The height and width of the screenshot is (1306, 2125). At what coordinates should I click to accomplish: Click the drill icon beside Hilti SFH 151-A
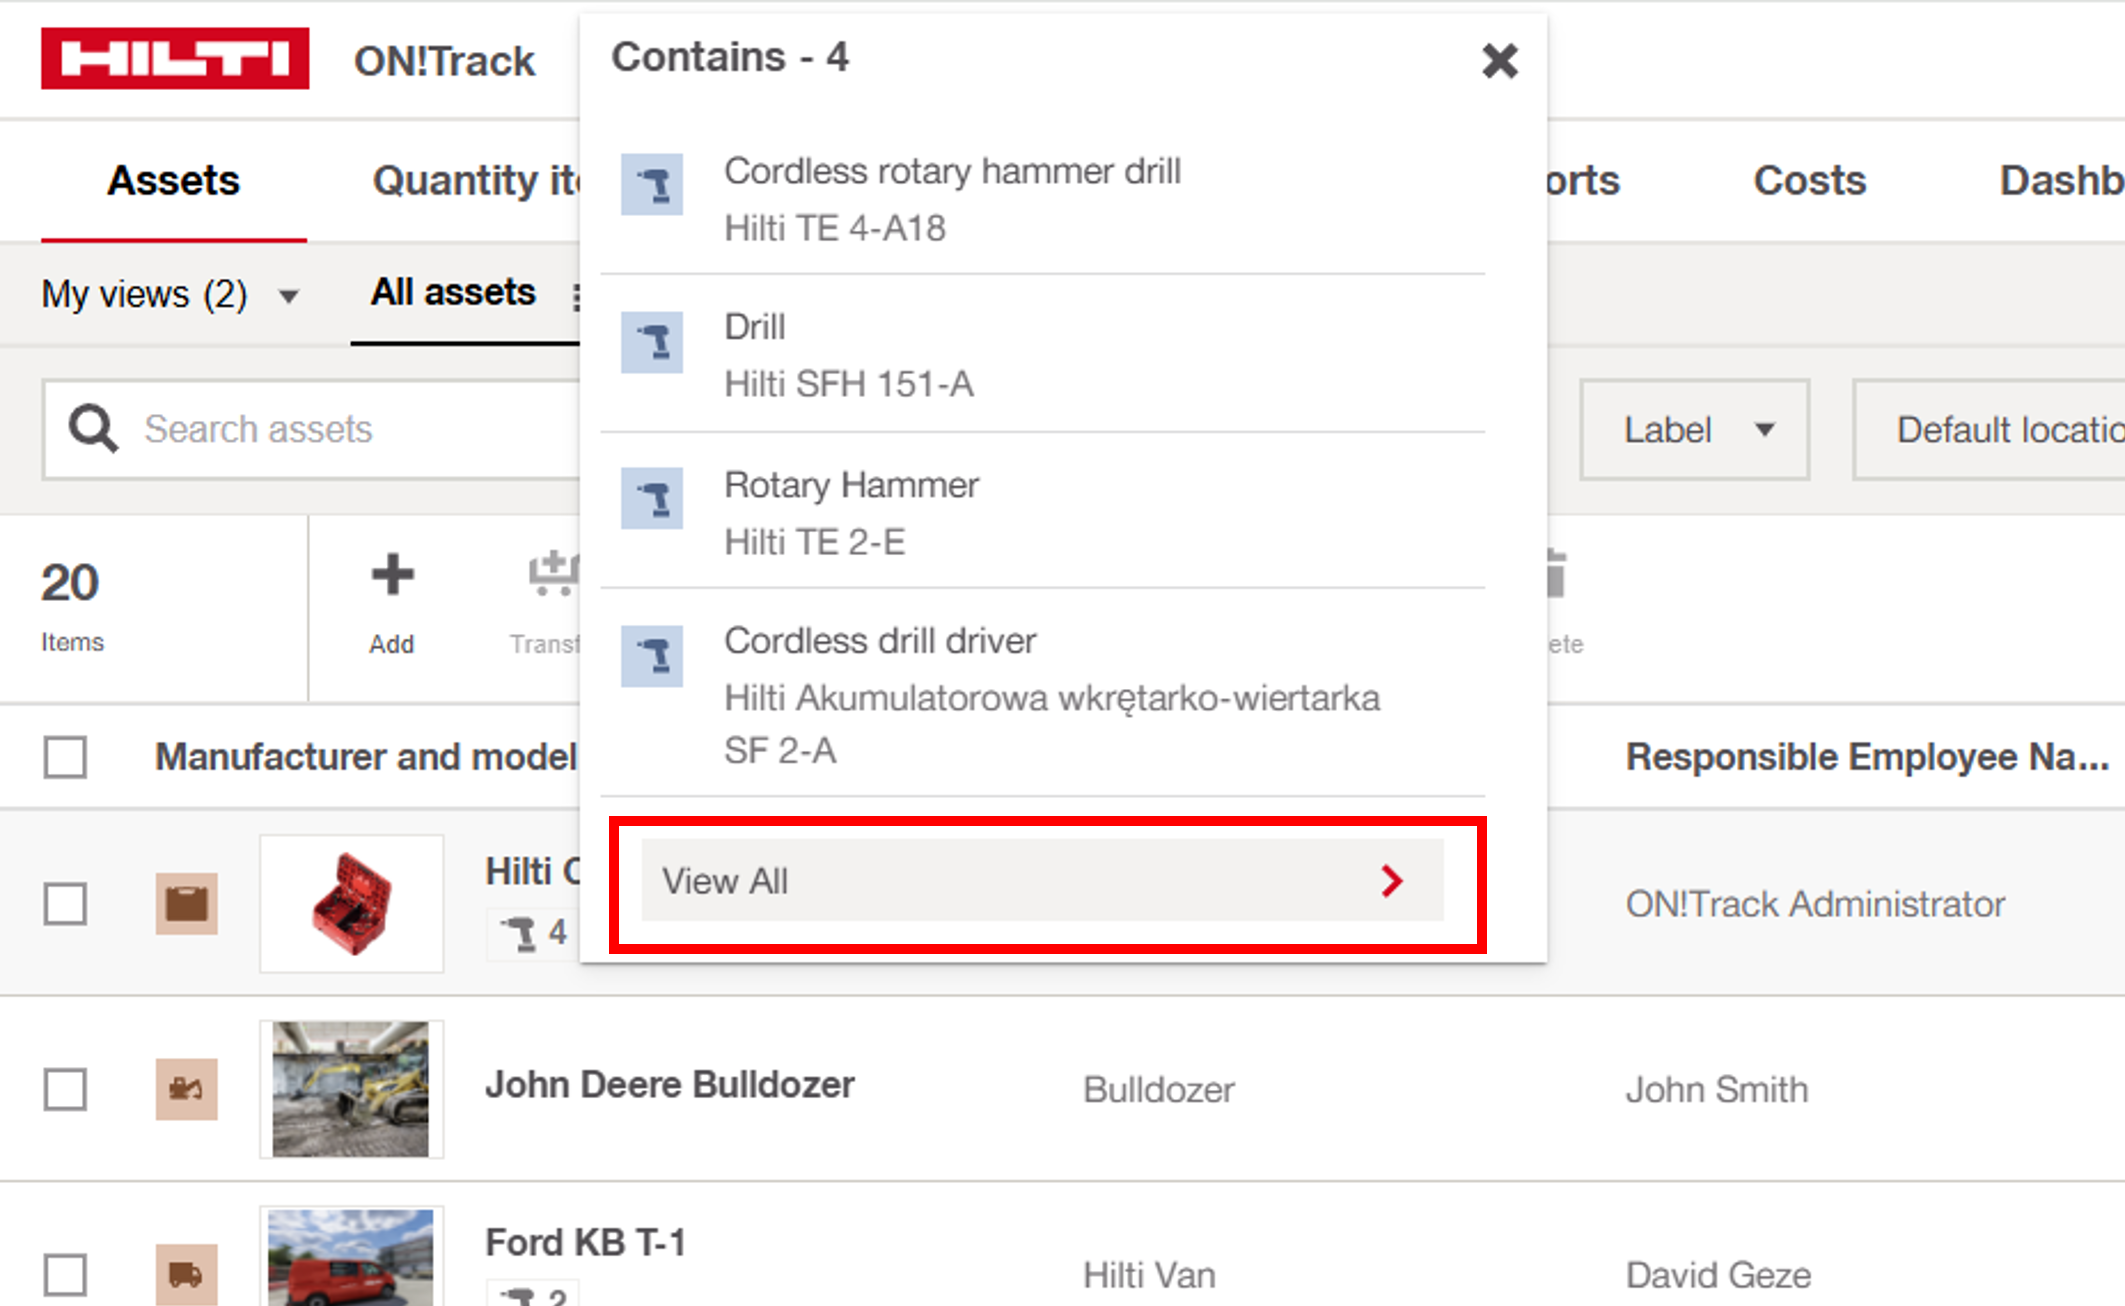coord(652,342)
